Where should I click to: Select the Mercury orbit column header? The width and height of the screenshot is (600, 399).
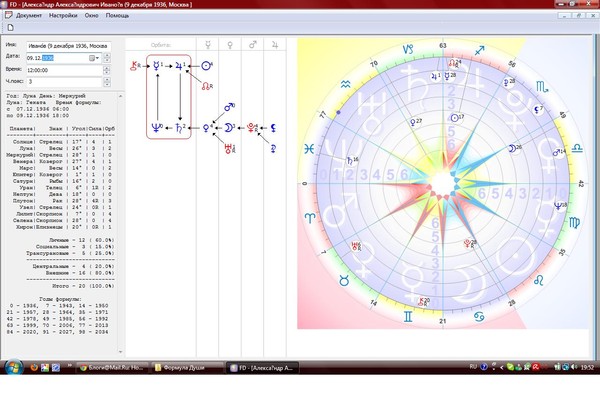click(x=208, y=45)
